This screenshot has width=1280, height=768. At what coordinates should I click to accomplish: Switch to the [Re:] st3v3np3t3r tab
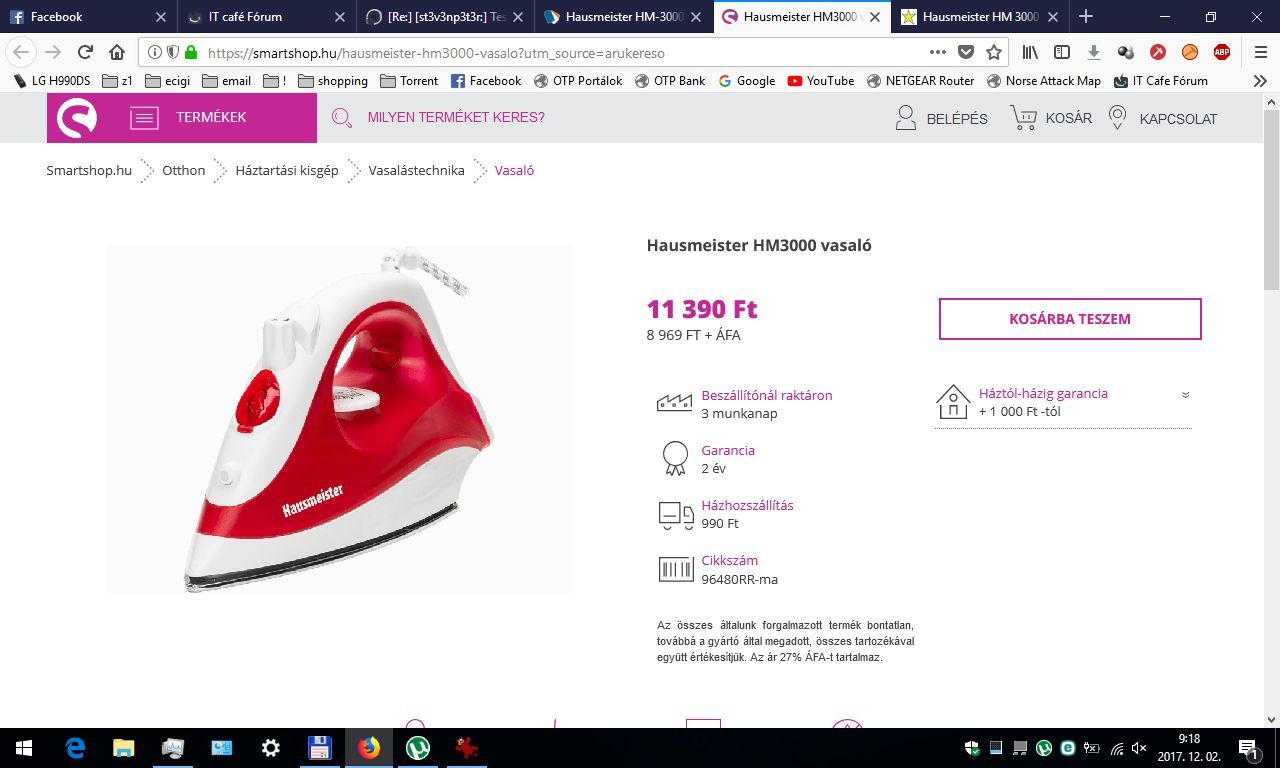tap(445, 16)
